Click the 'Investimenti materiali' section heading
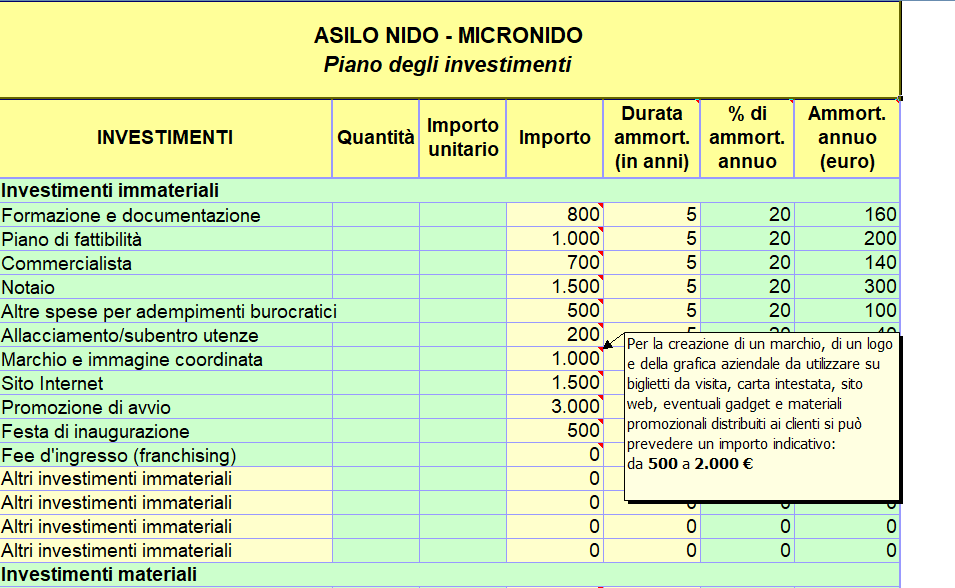The width and height of the screenshot is (955, 588). click(x=99, y=575)
